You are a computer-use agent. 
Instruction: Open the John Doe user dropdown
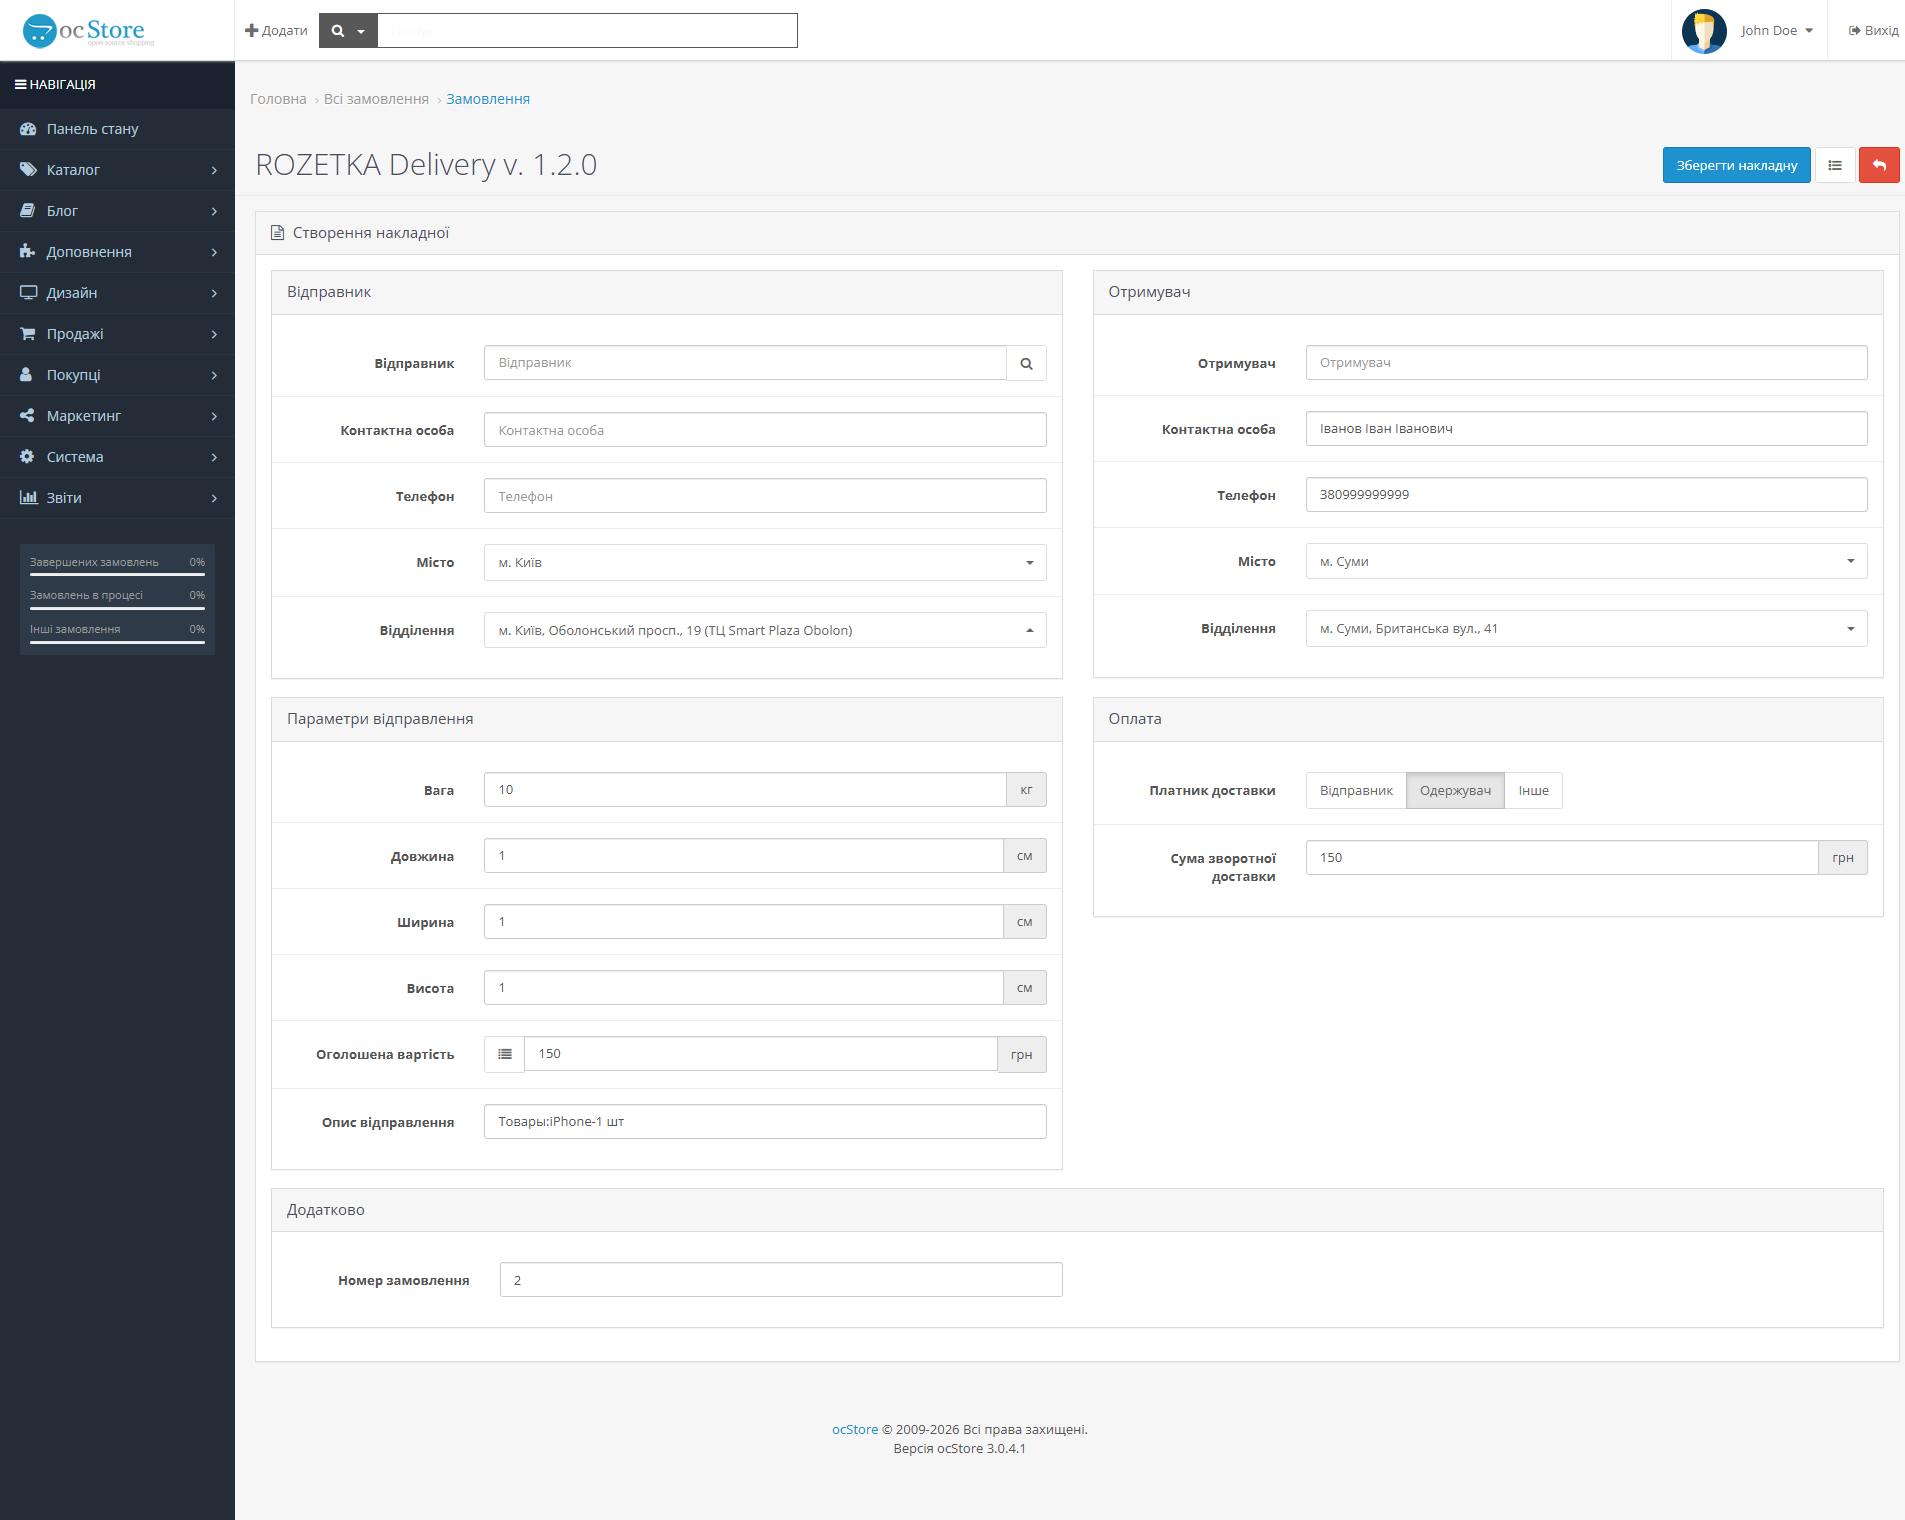(1776, 31)
